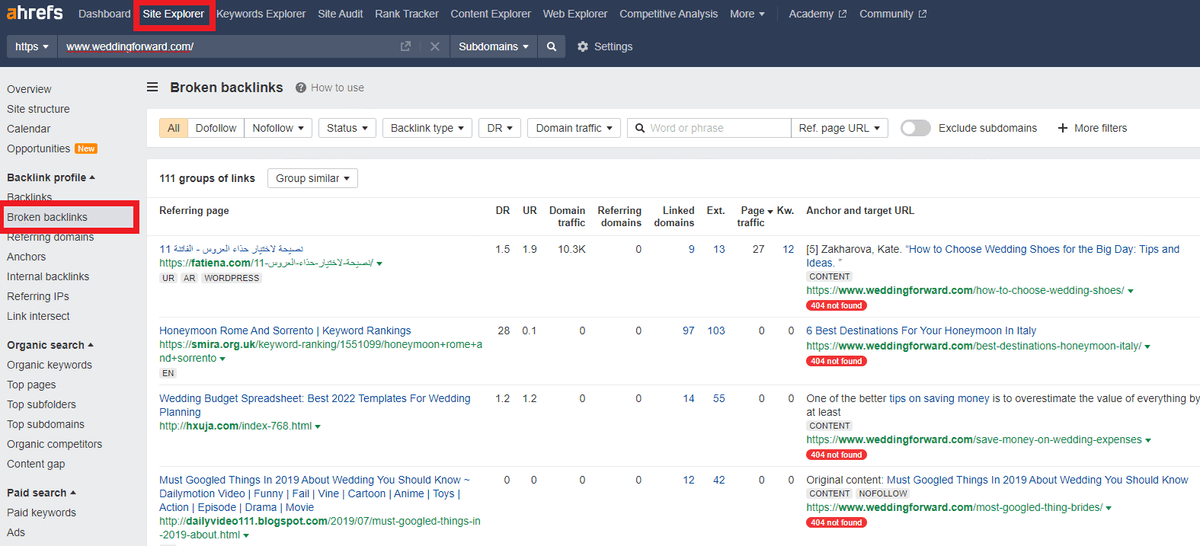Click the Word or phrase search field

click(709, 128)
